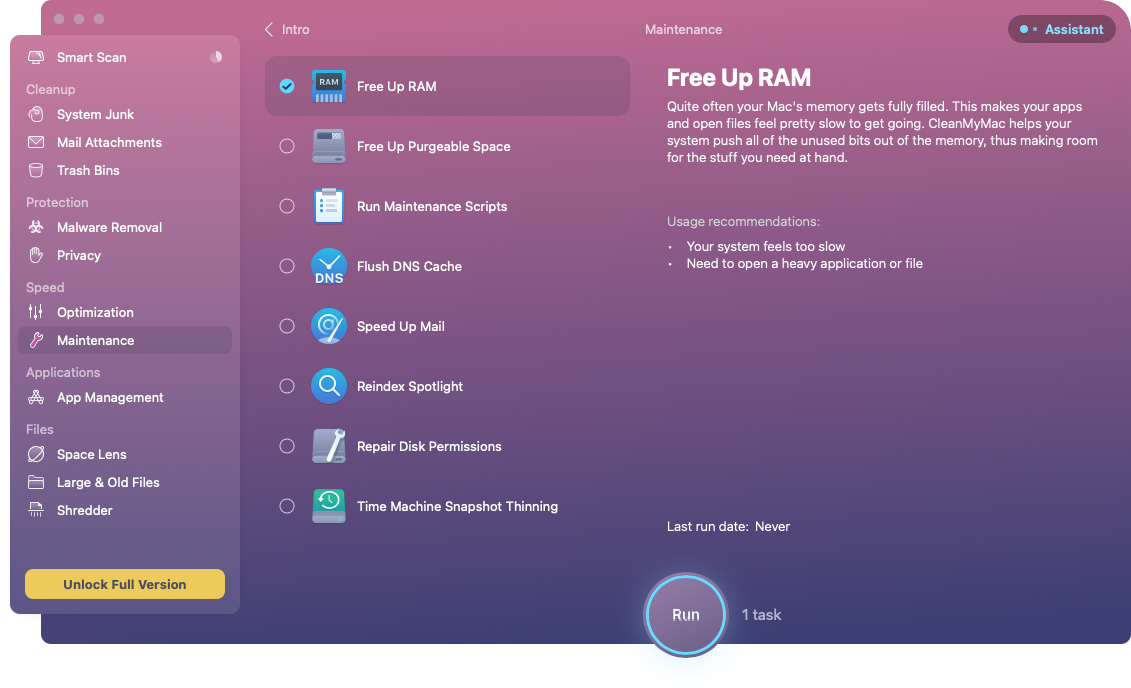Switch to the Optimization section

tap(125, 312)
